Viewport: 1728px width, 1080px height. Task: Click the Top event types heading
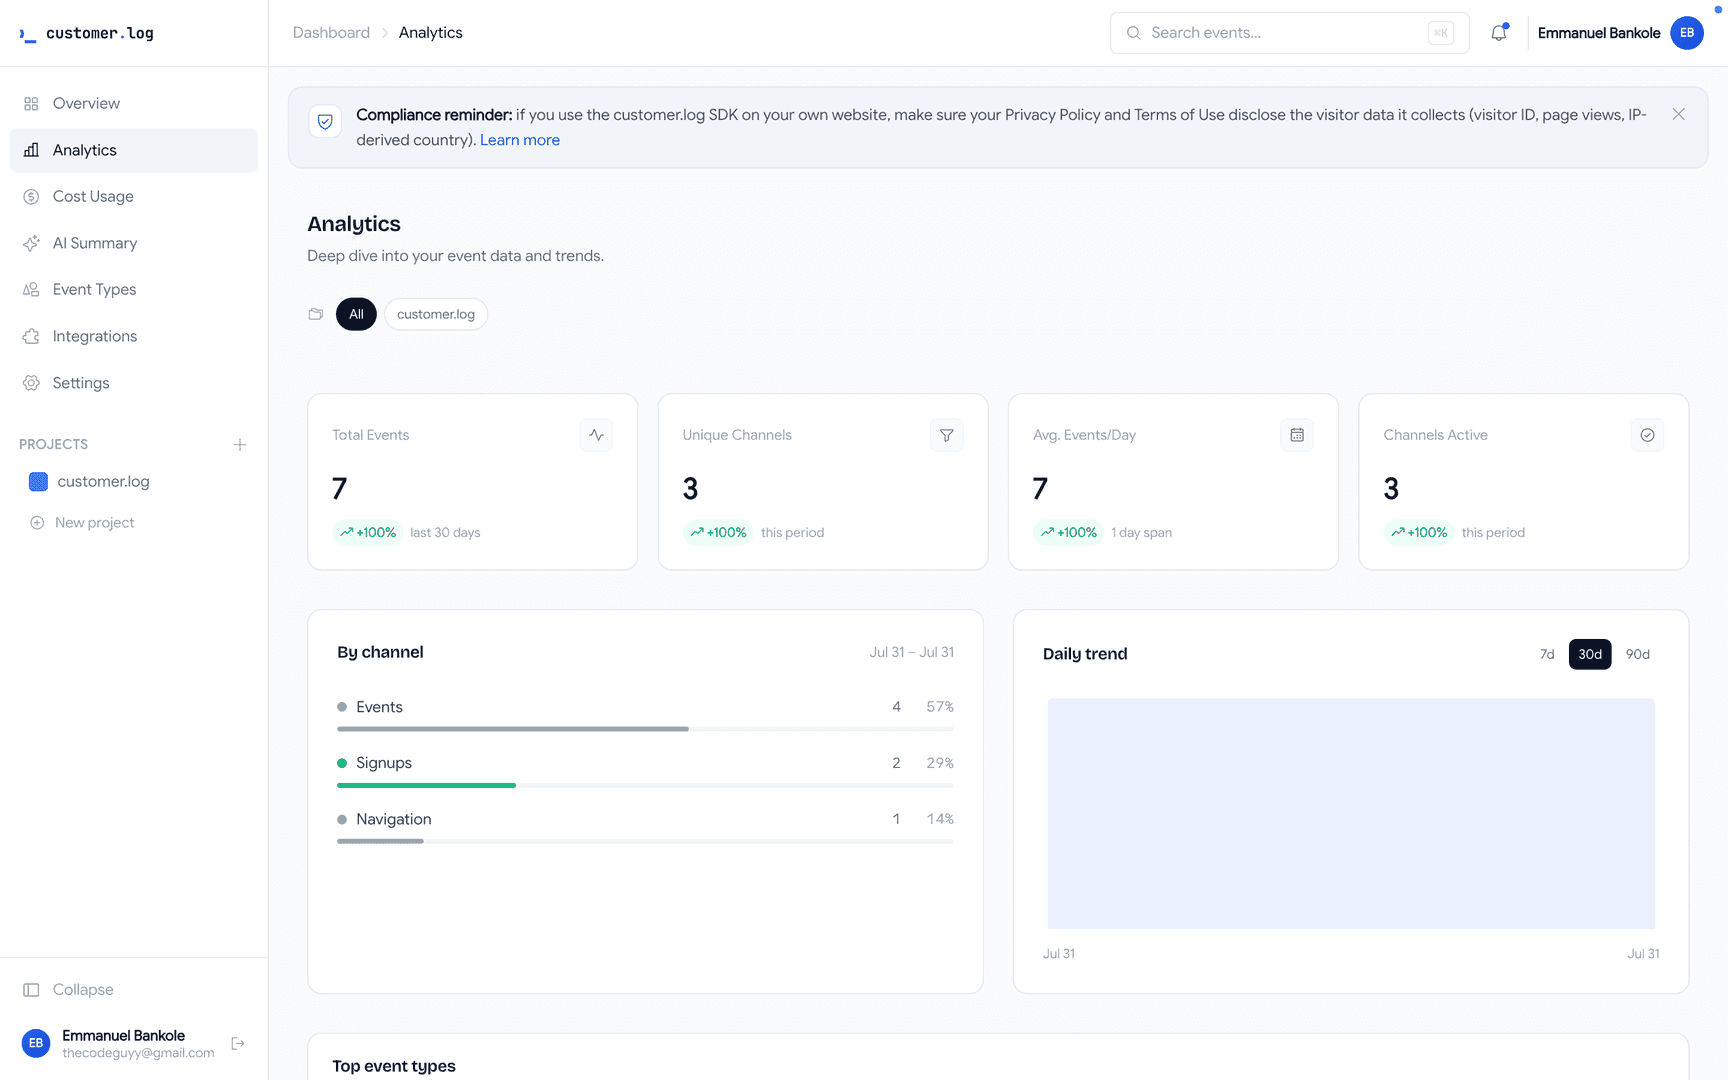pyautogui.click(x=394, y=1066)
